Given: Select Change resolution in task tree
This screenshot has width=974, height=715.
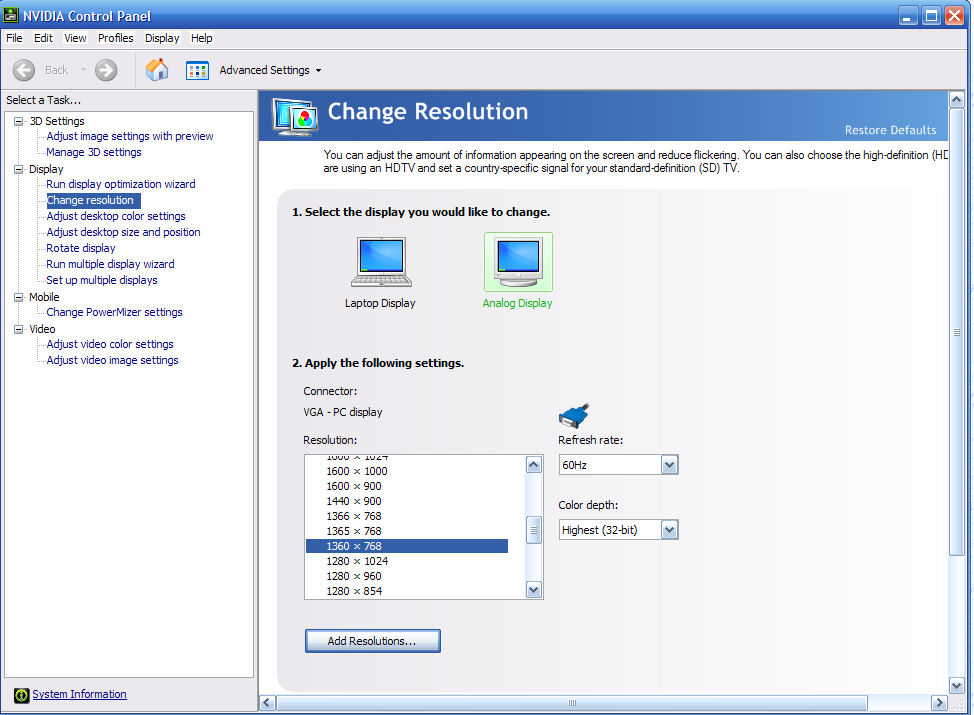Looking at the screenshot, I should coord(91,200).
